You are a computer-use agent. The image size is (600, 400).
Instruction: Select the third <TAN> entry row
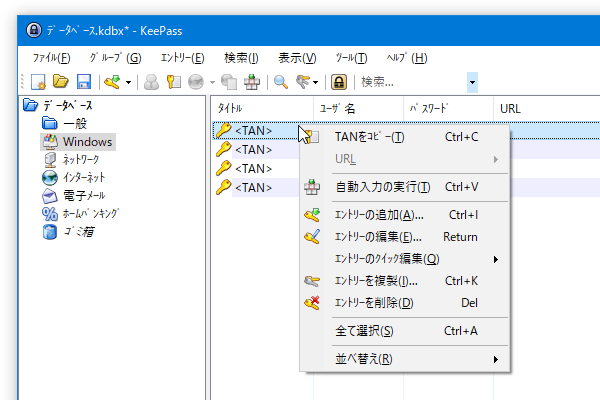pyautogui.click(x=253, y=169)
